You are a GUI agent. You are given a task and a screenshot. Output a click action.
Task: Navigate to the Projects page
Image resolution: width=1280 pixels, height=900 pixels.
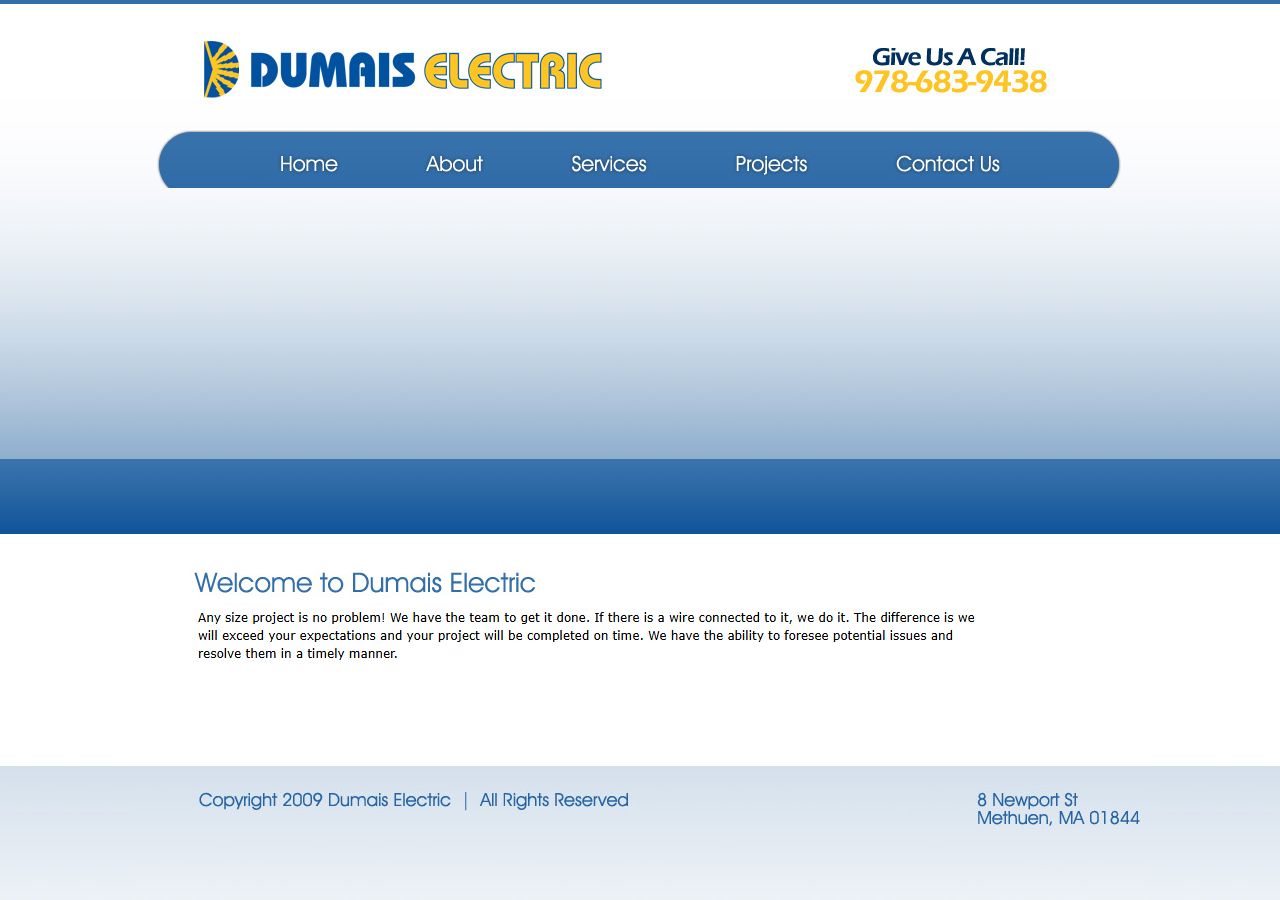771,164
